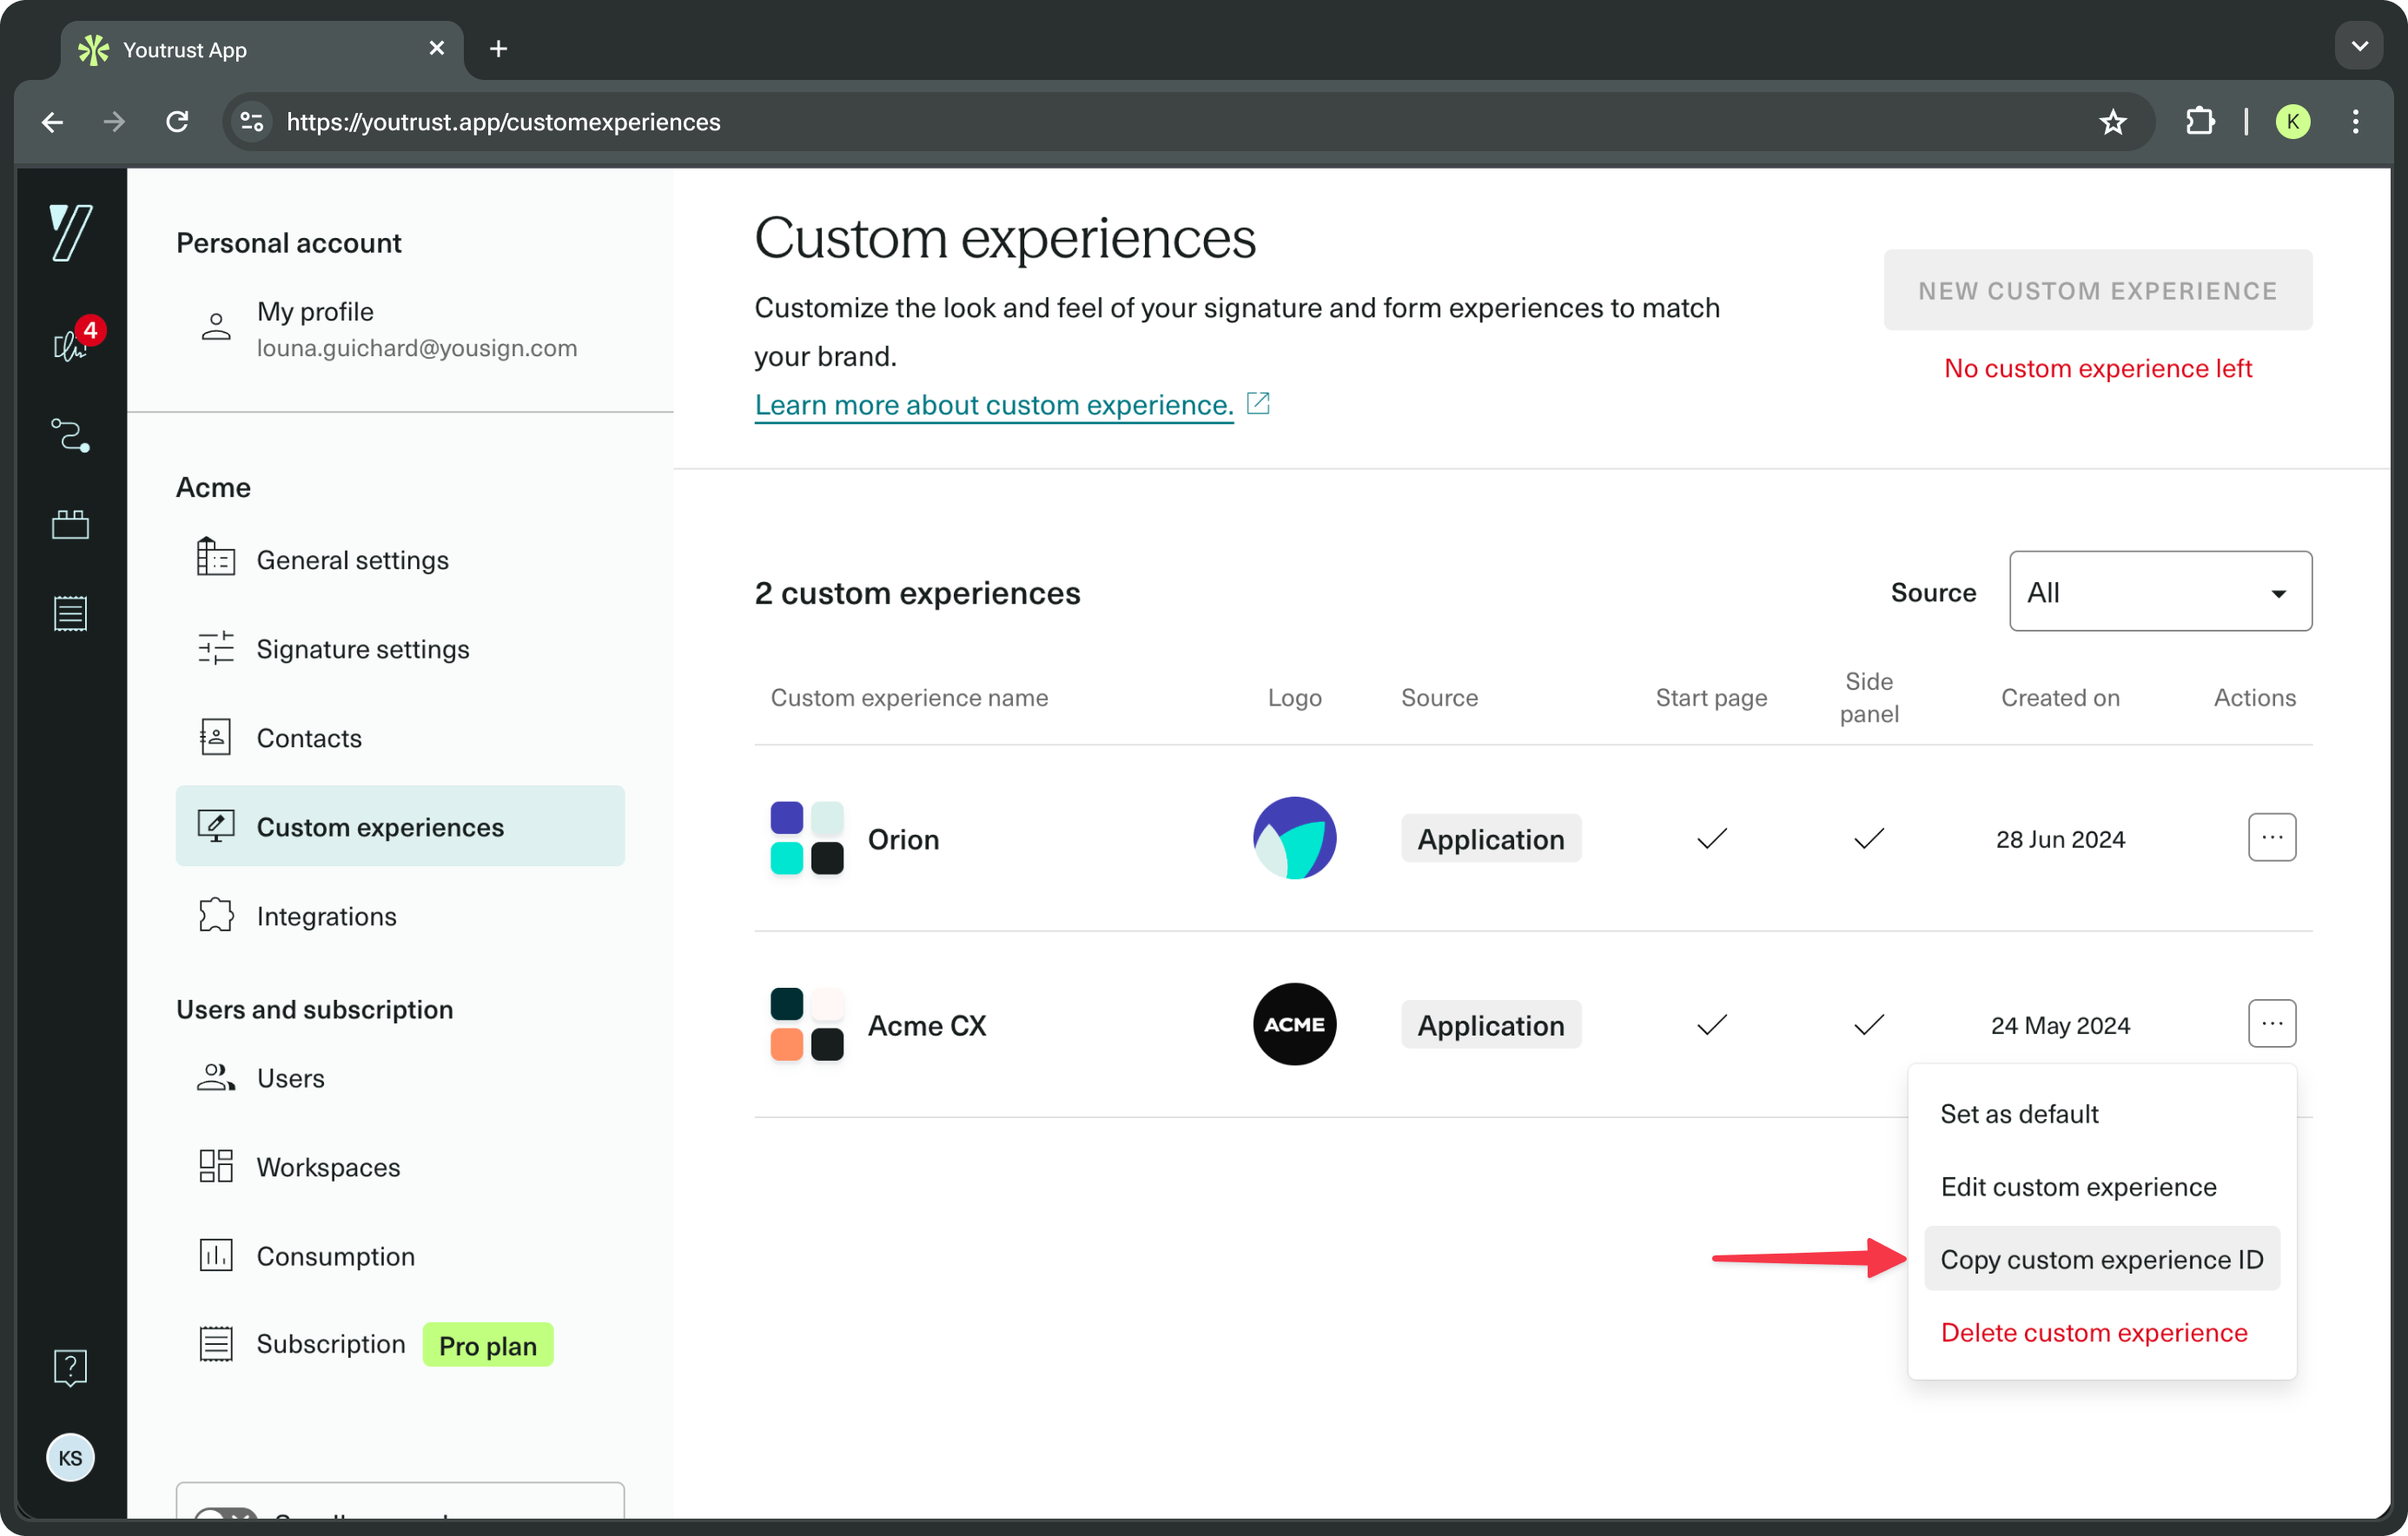
Task: Go to Signature settings page
Action: [x=362, y=649]
